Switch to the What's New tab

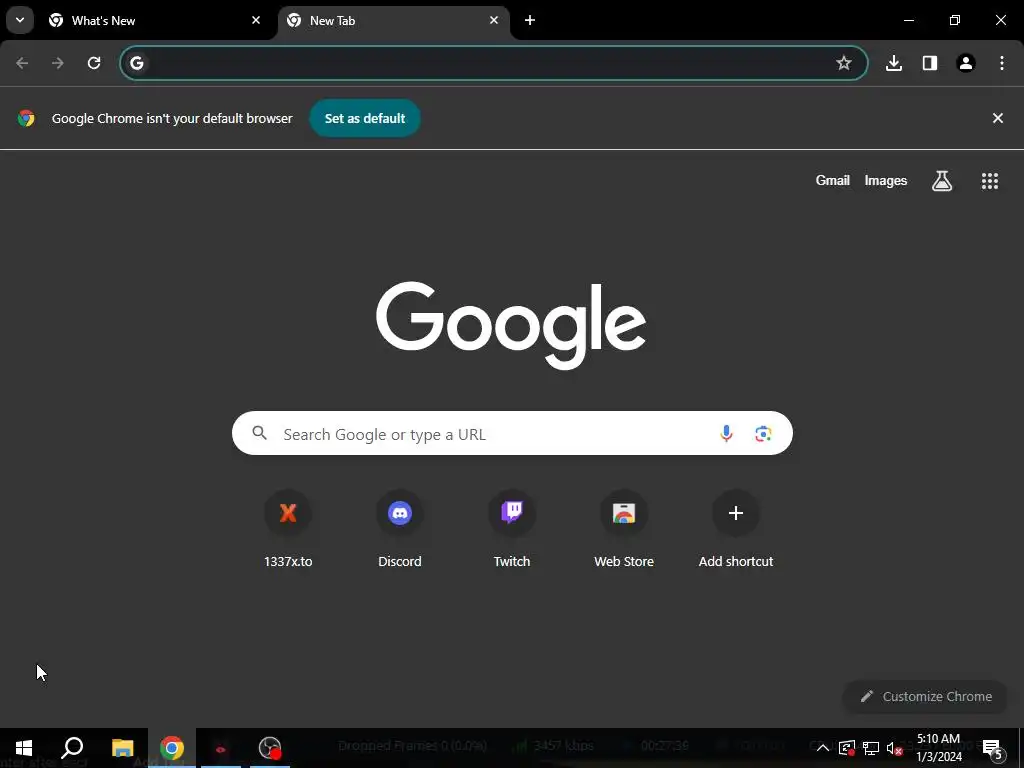tap(155, 21)
